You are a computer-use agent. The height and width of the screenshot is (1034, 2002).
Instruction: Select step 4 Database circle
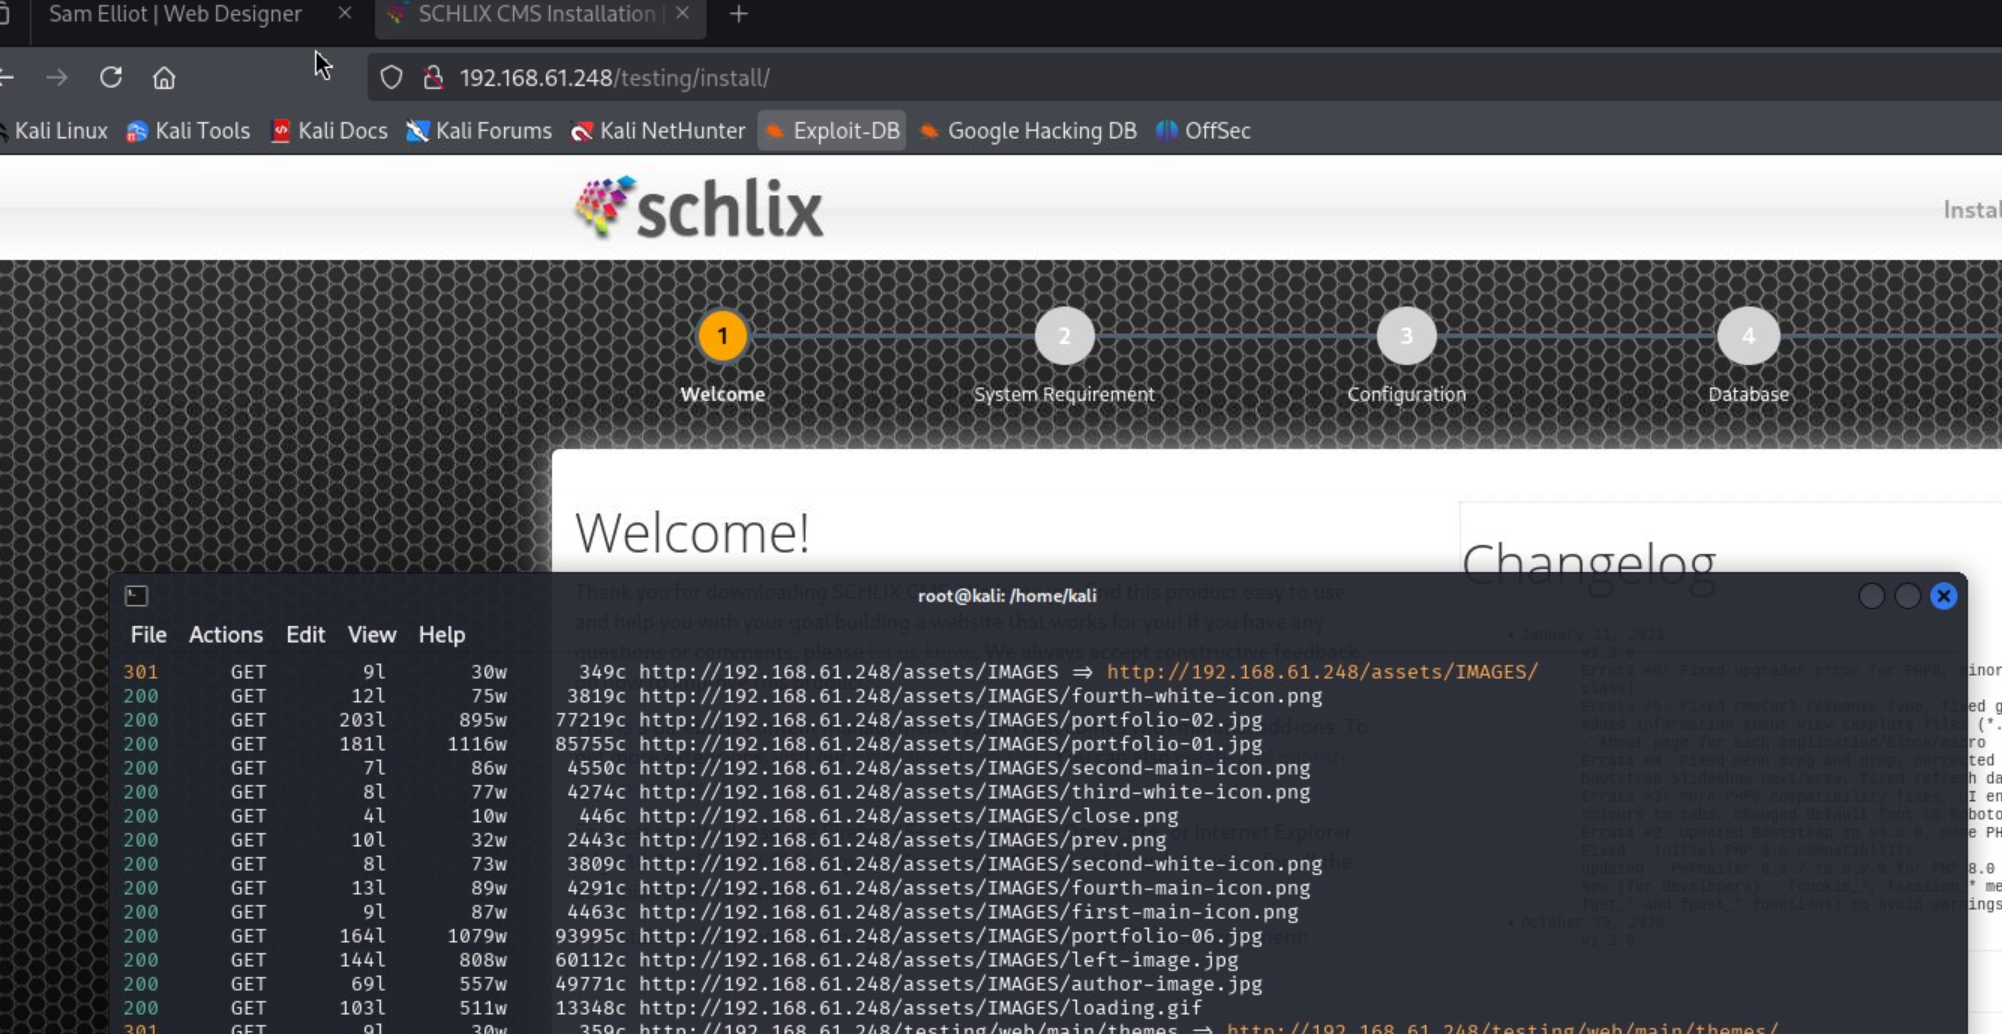point(1748,337)
